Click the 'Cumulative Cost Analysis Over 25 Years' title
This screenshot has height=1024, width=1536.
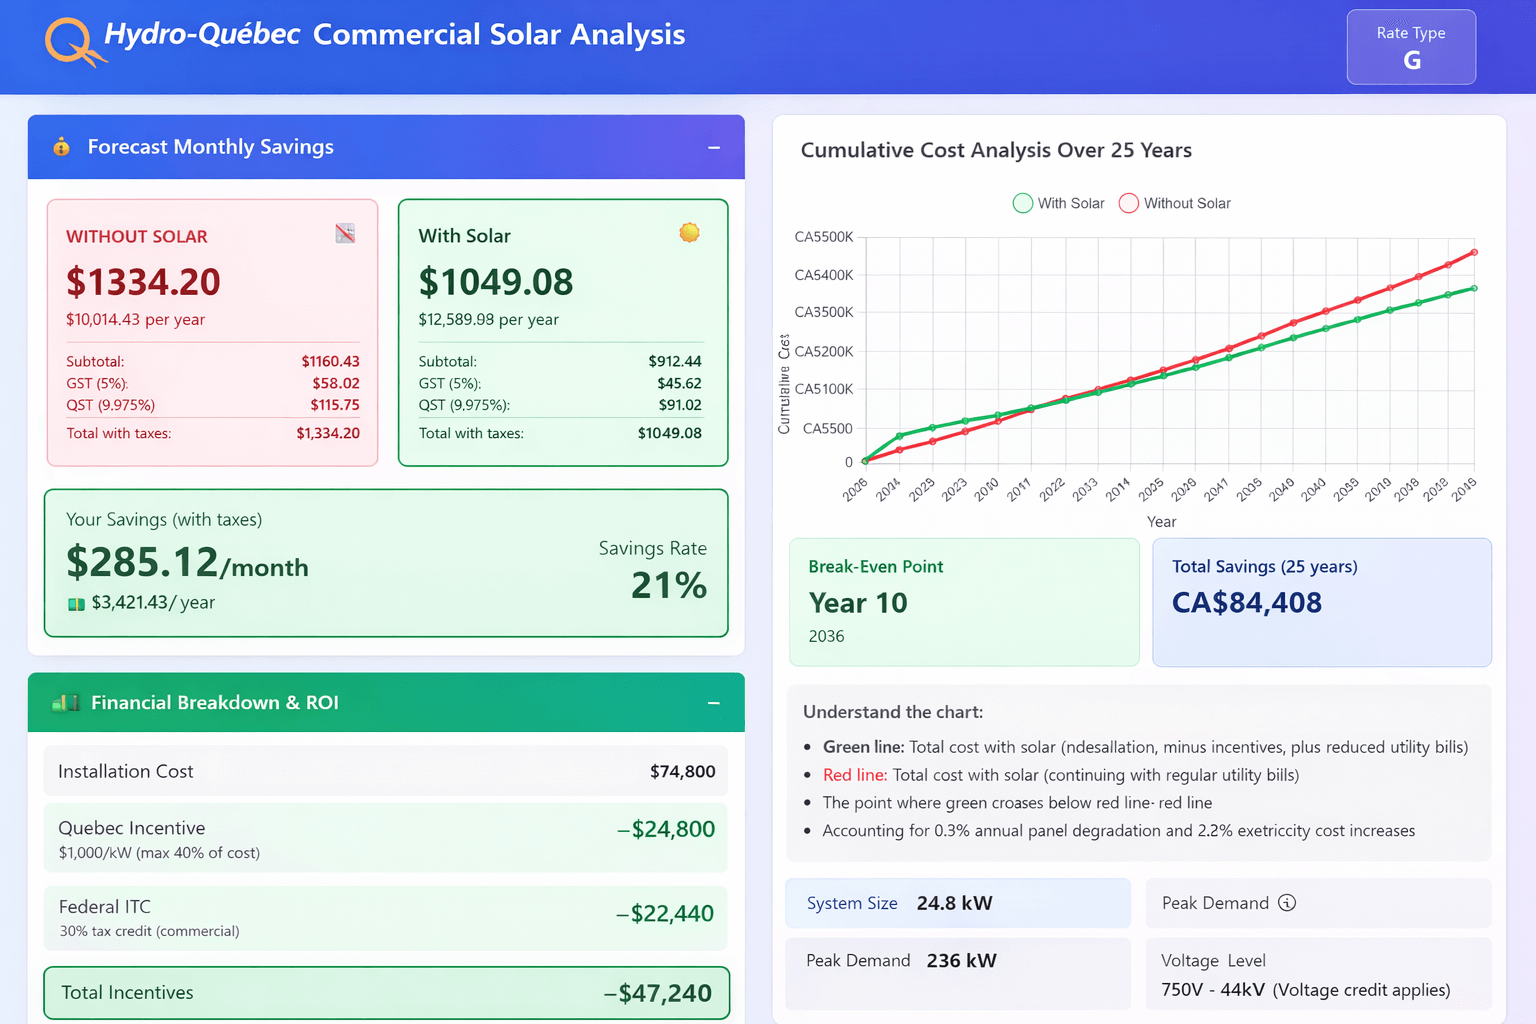996,150
